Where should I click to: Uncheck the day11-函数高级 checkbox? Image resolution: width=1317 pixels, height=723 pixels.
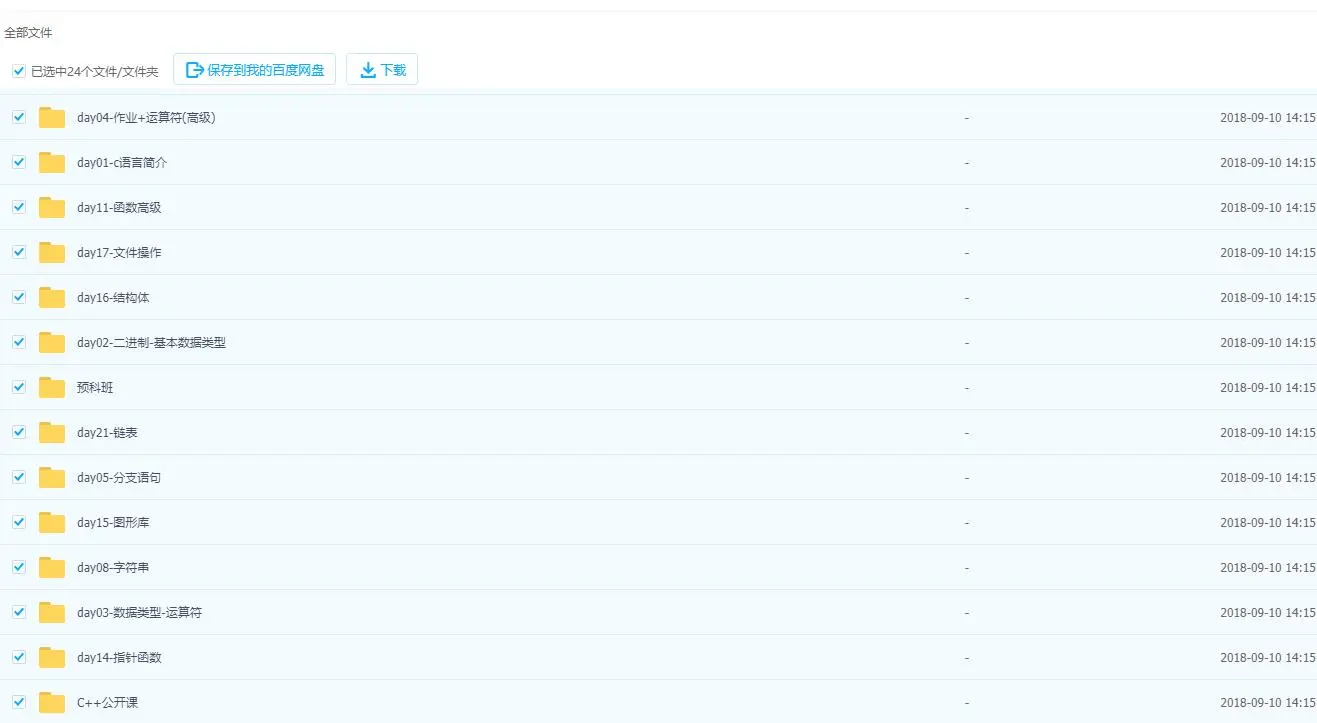[x=19, y=207]
